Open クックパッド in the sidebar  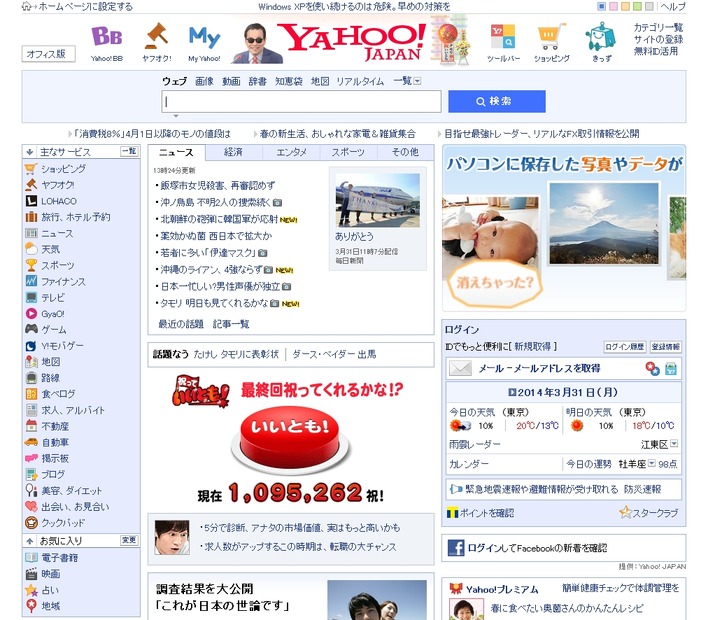coord(63,522)
